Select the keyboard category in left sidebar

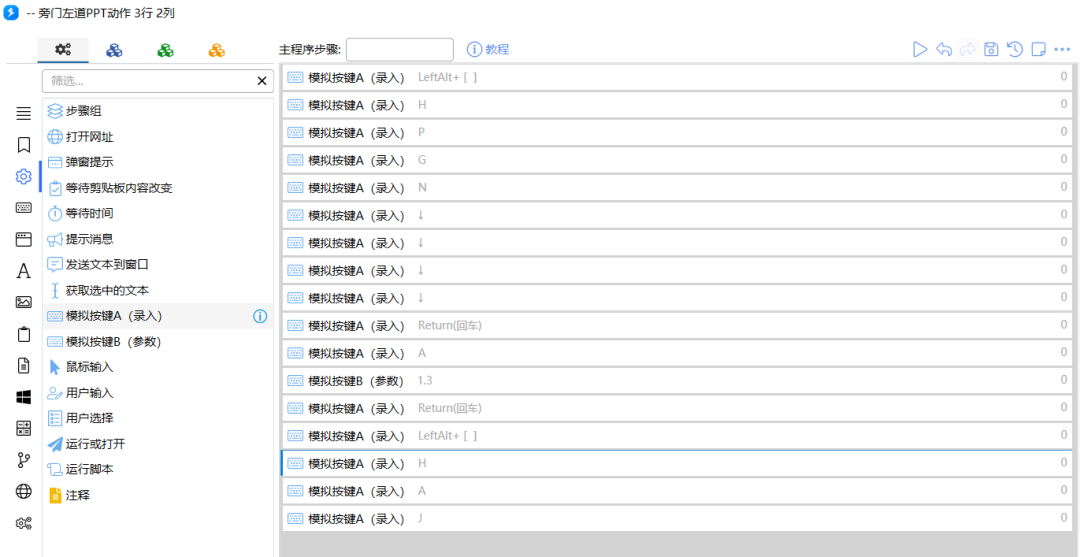click(x=23, y=208)
